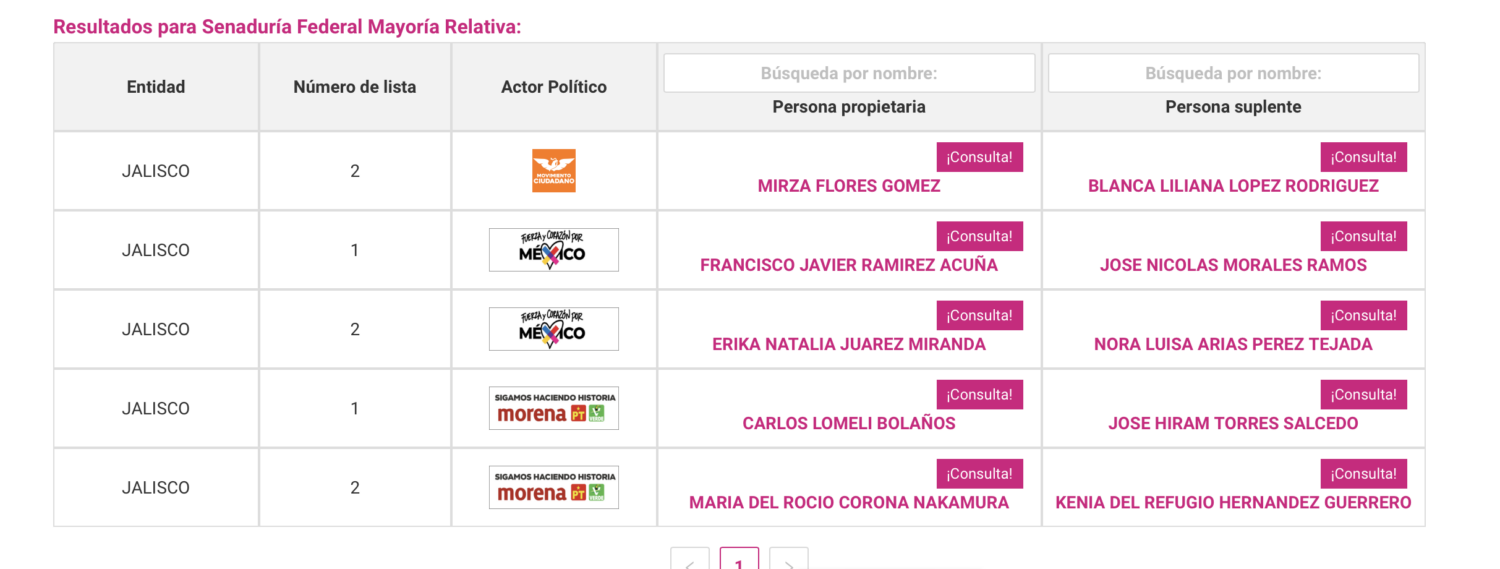Open ¡Consulta! for Kenia del Refugio Hernandez
This screenshot has height=569, width=1500.
(1363, 473)
